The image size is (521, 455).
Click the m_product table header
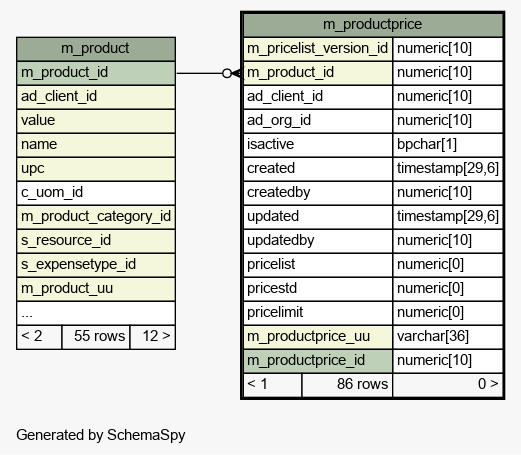coord(96,49)
